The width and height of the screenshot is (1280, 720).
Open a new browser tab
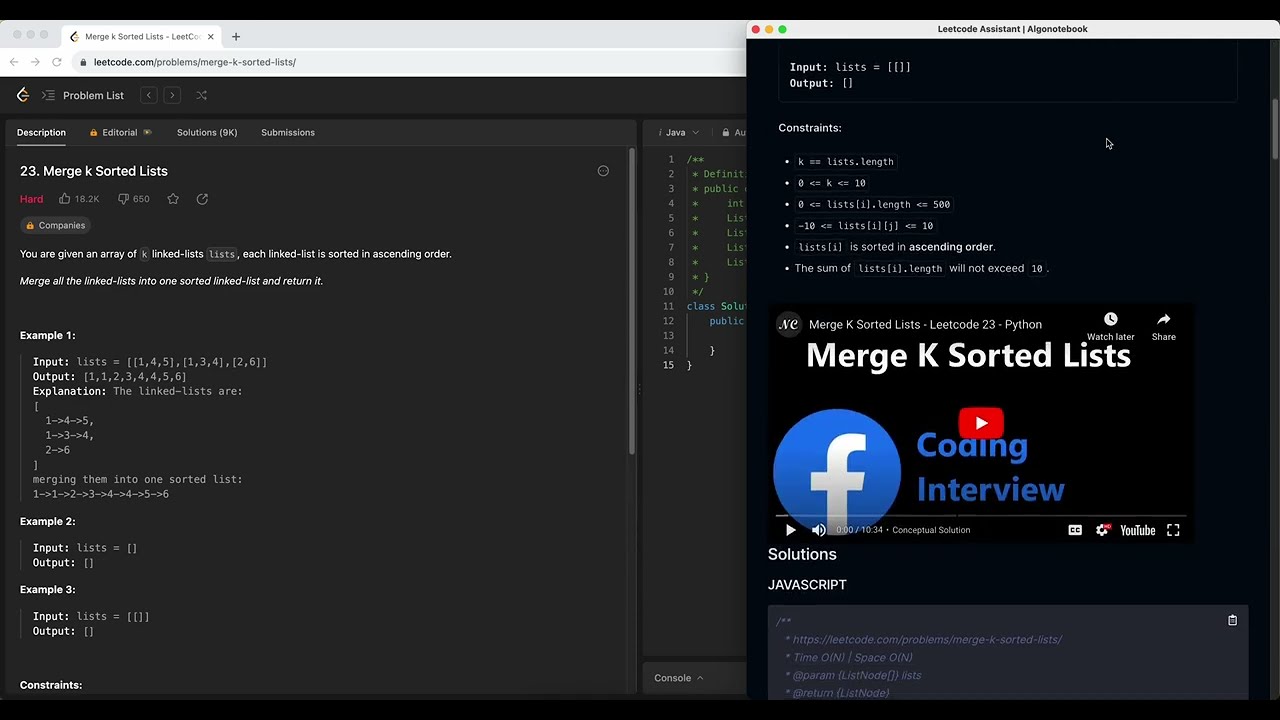point(236,36)
